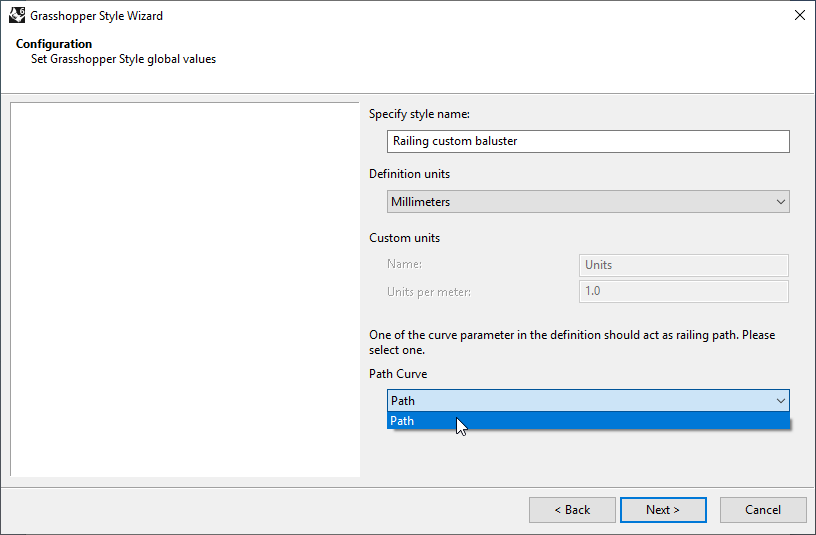
Task: Click the Specify style name label
Action: pos(419,114)
